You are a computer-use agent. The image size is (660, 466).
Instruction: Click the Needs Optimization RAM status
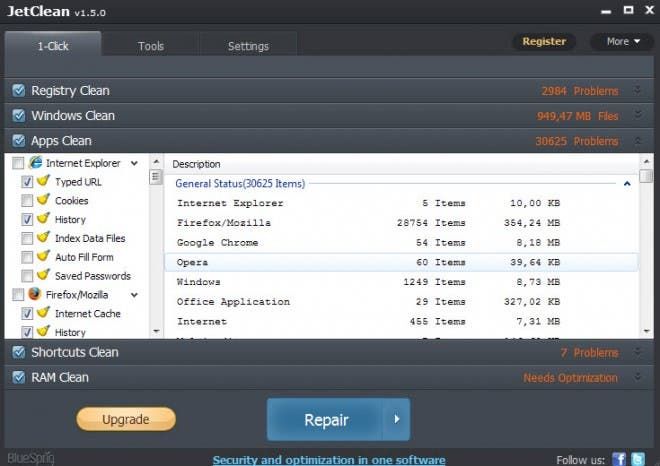pyautogui.click(x=570, y=378)
